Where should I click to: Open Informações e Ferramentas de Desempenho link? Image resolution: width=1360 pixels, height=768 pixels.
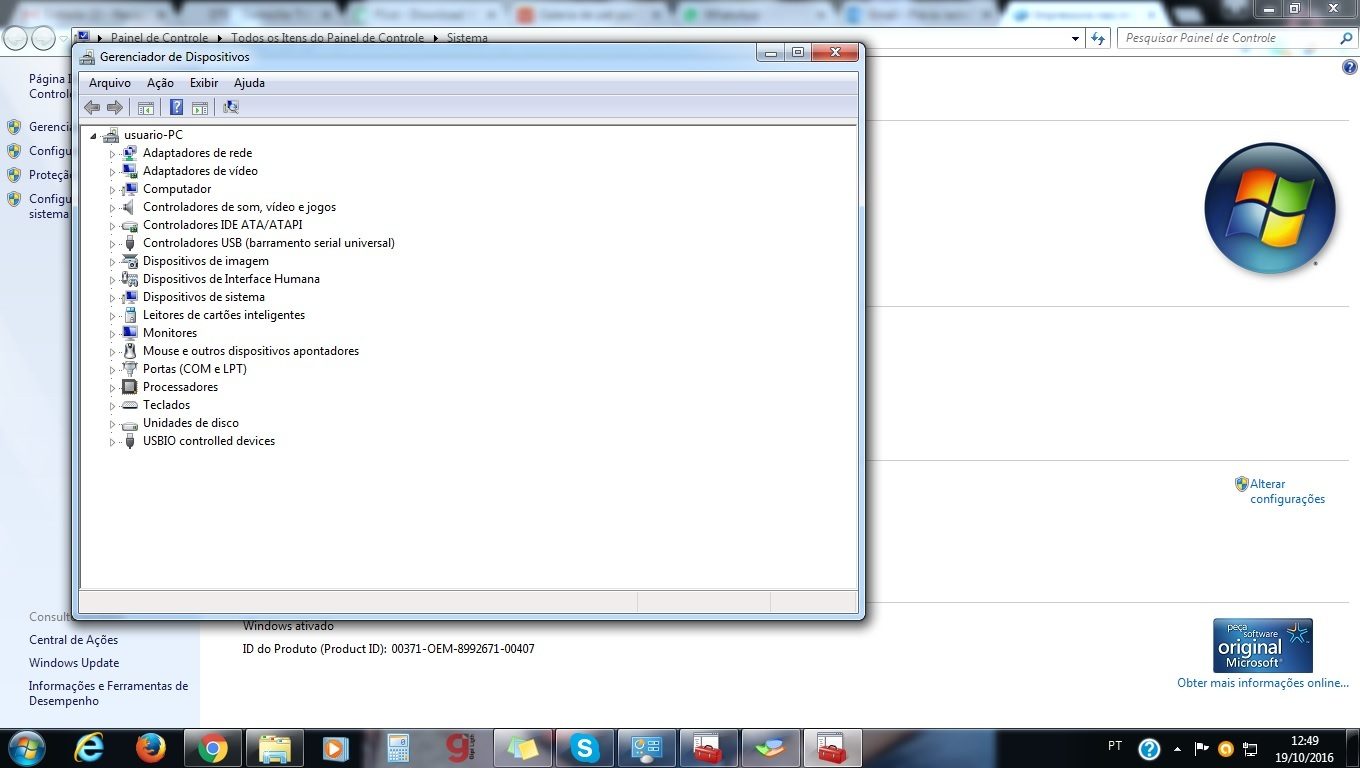[x=108, y=693]
